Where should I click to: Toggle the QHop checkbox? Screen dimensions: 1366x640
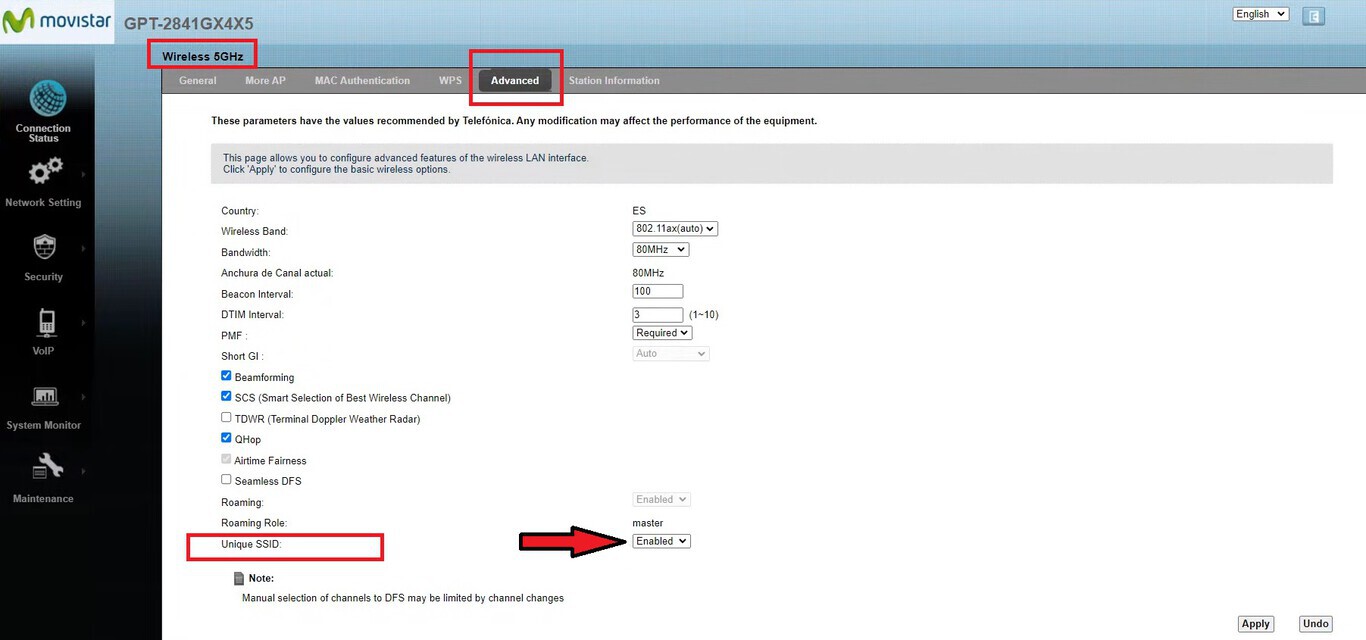[226, 438]
